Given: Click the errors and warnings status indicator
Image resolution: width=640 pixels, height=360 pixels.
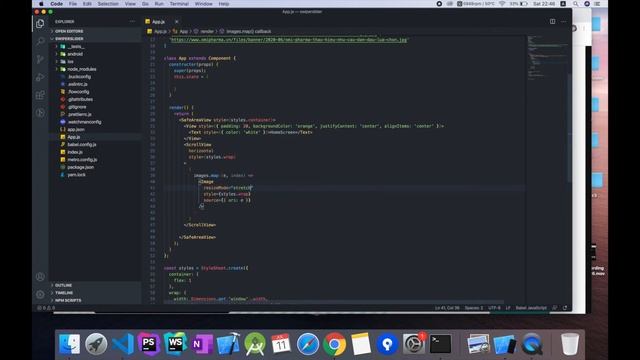Looking at the screenshot, I should click(x=46, y=308).
